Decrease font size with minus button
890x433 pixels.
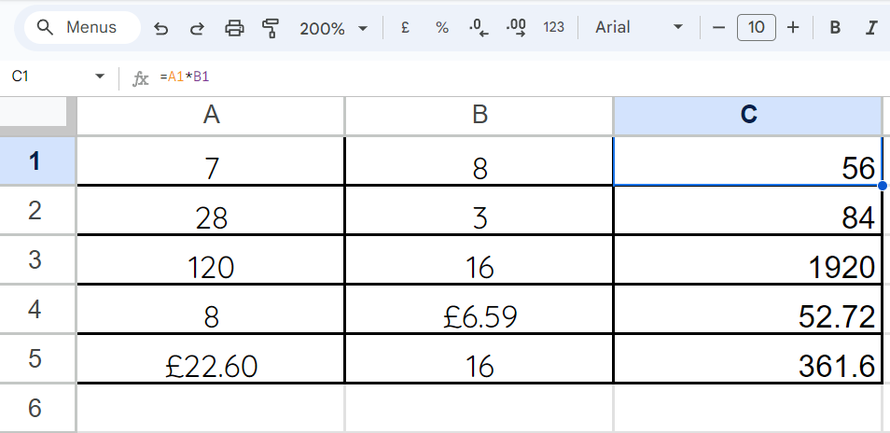719,27
